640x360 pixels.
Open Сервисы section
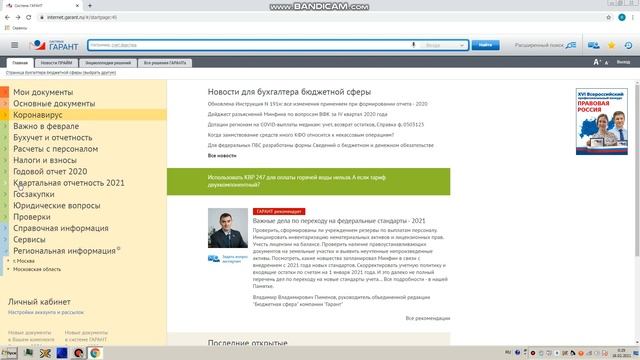[x=29, y=240]
